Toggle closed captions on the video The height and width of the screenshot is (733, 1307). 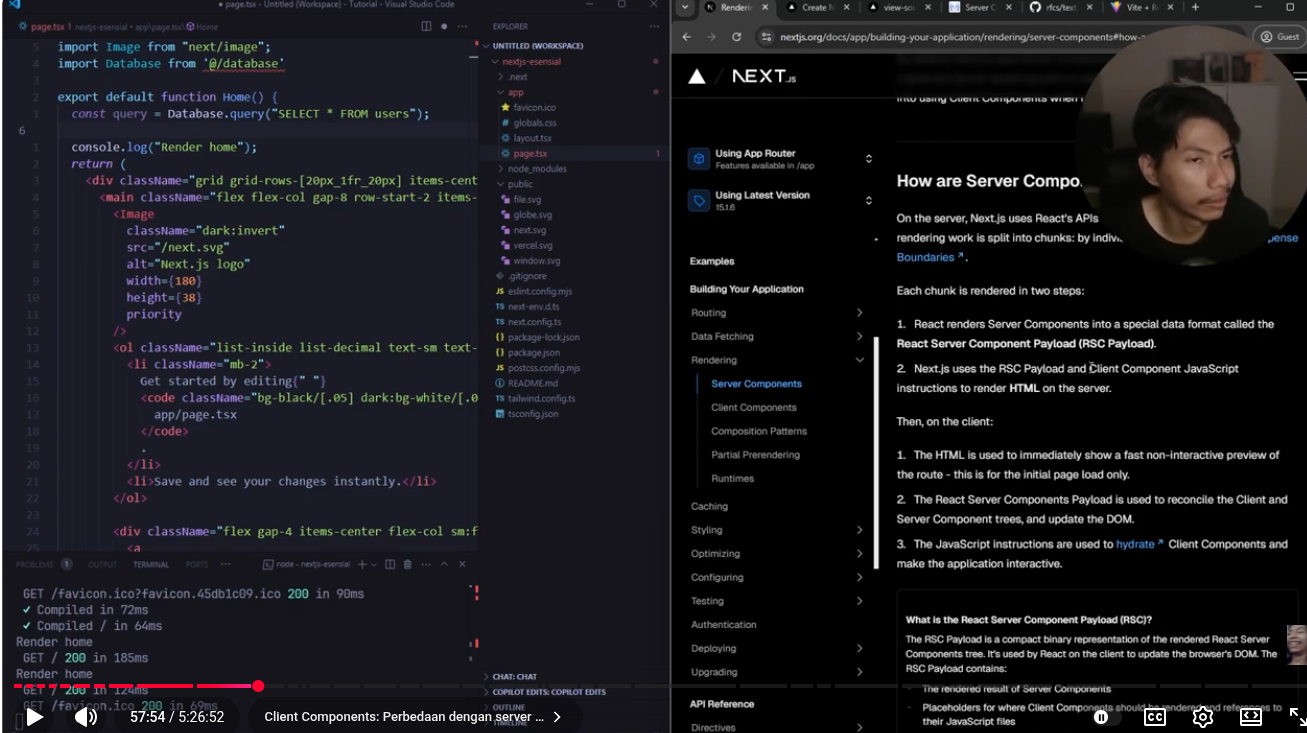click(1155, 716)
